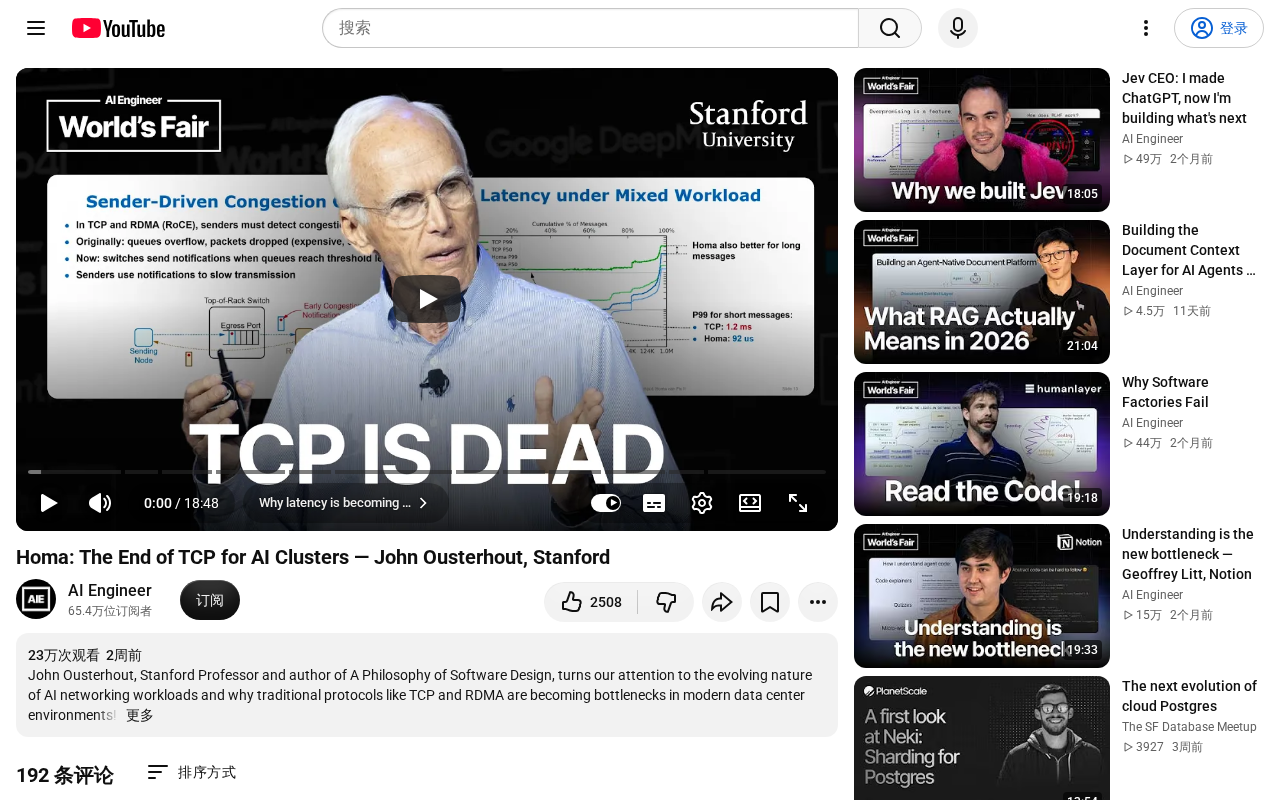This screenshot has width=1280, height=800.
Task: Click the 0:00 / 18:48 time display
Action: pos(181,503)
